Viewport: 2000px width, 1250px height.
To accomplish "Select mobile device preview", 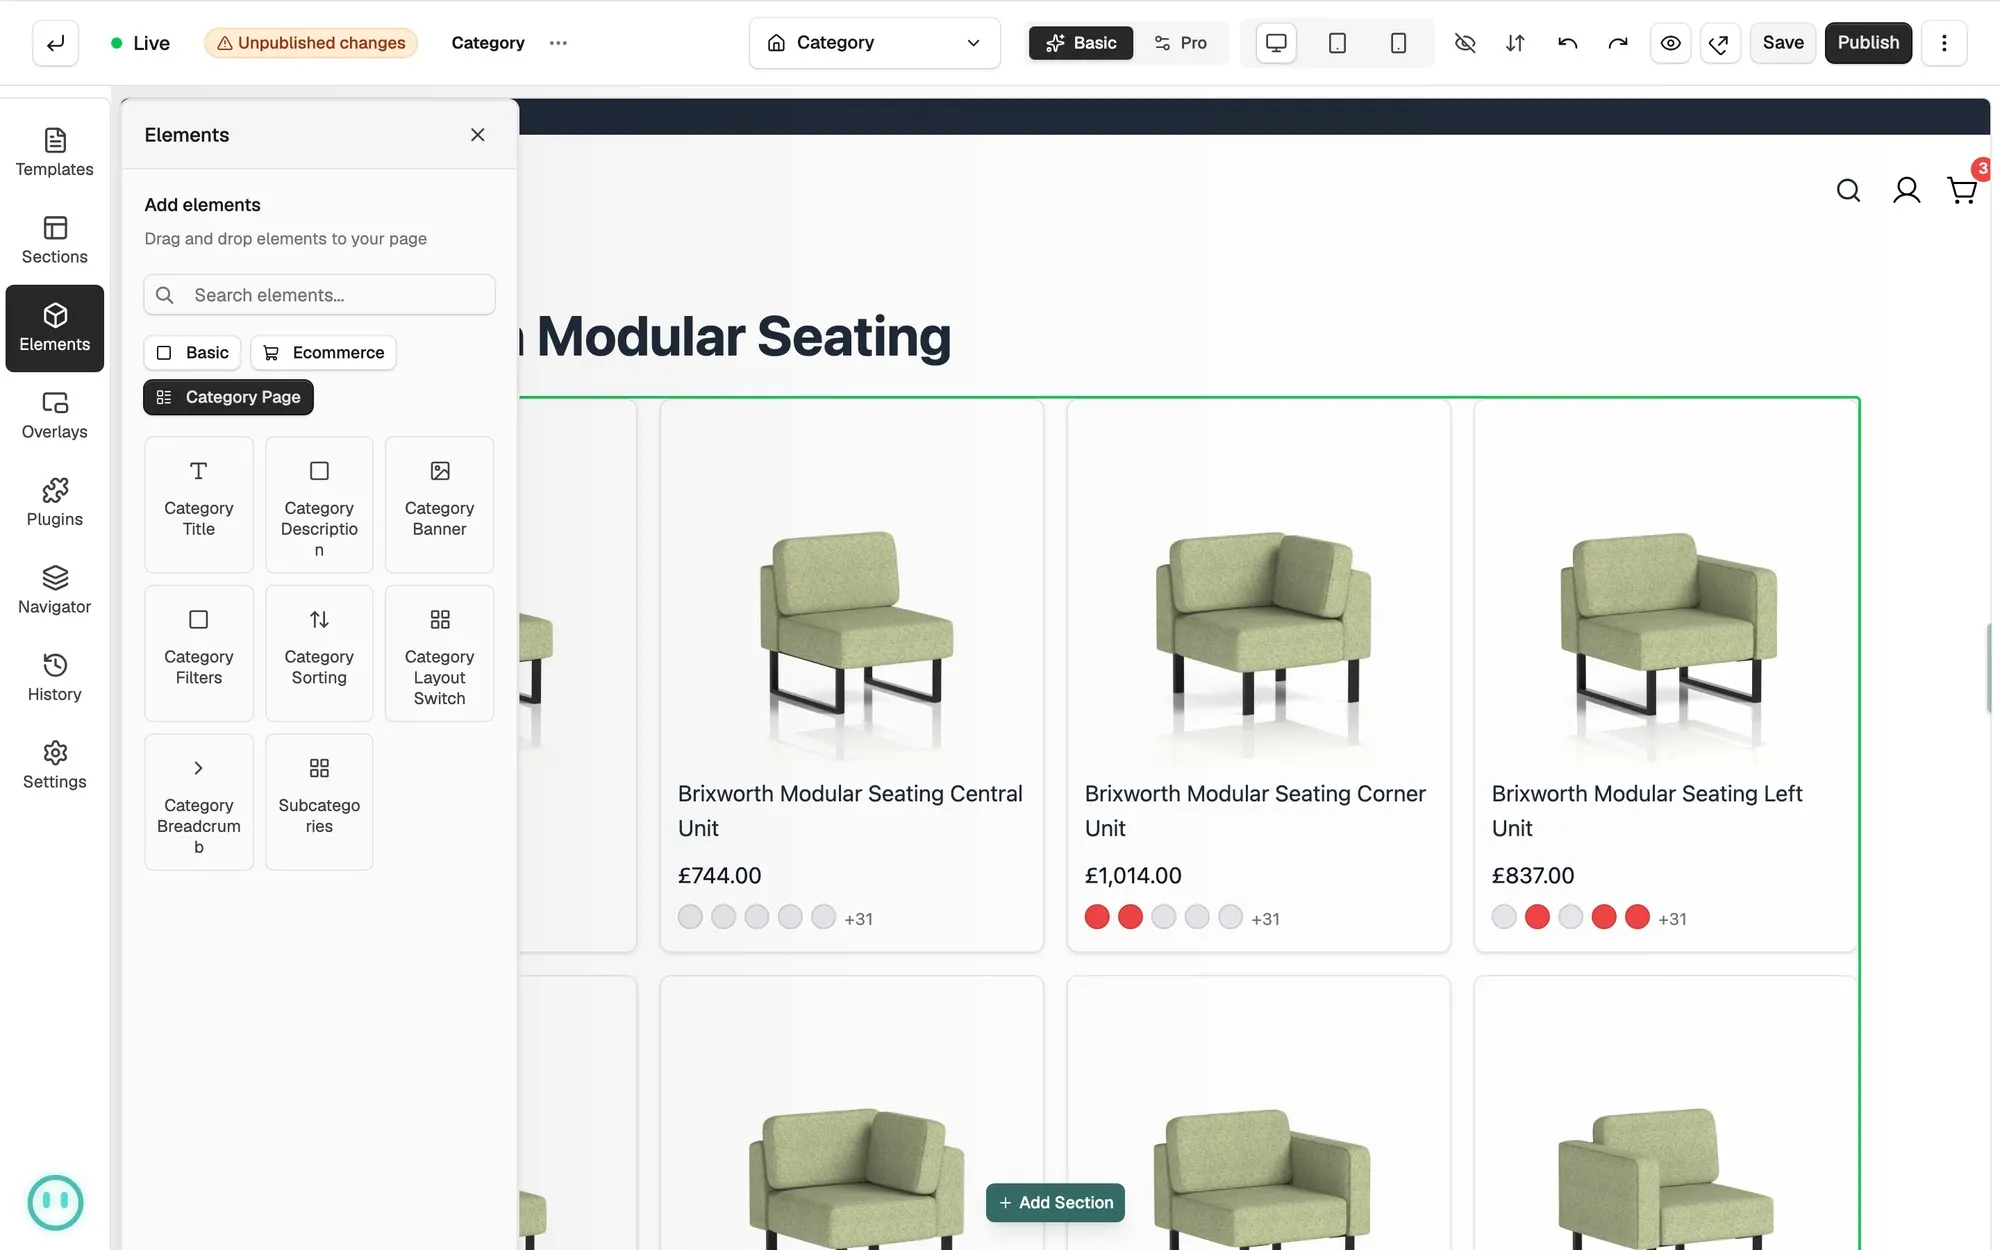I will point(1398,43).
